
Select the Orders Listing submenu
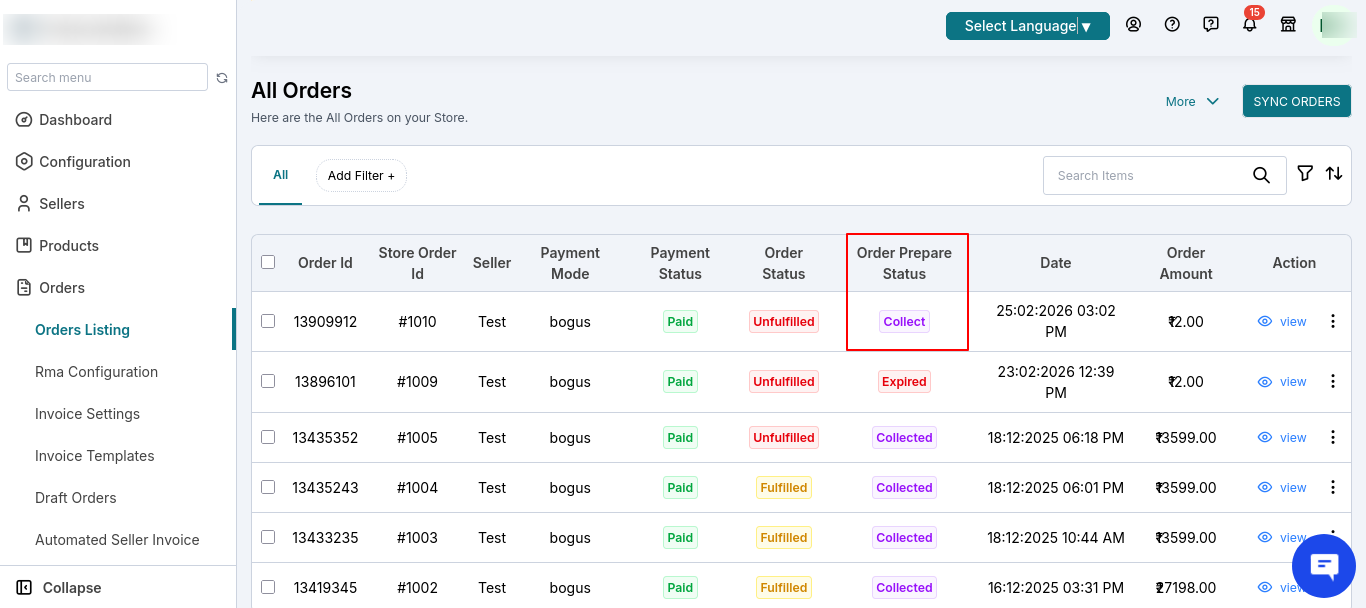pos(82,330)
